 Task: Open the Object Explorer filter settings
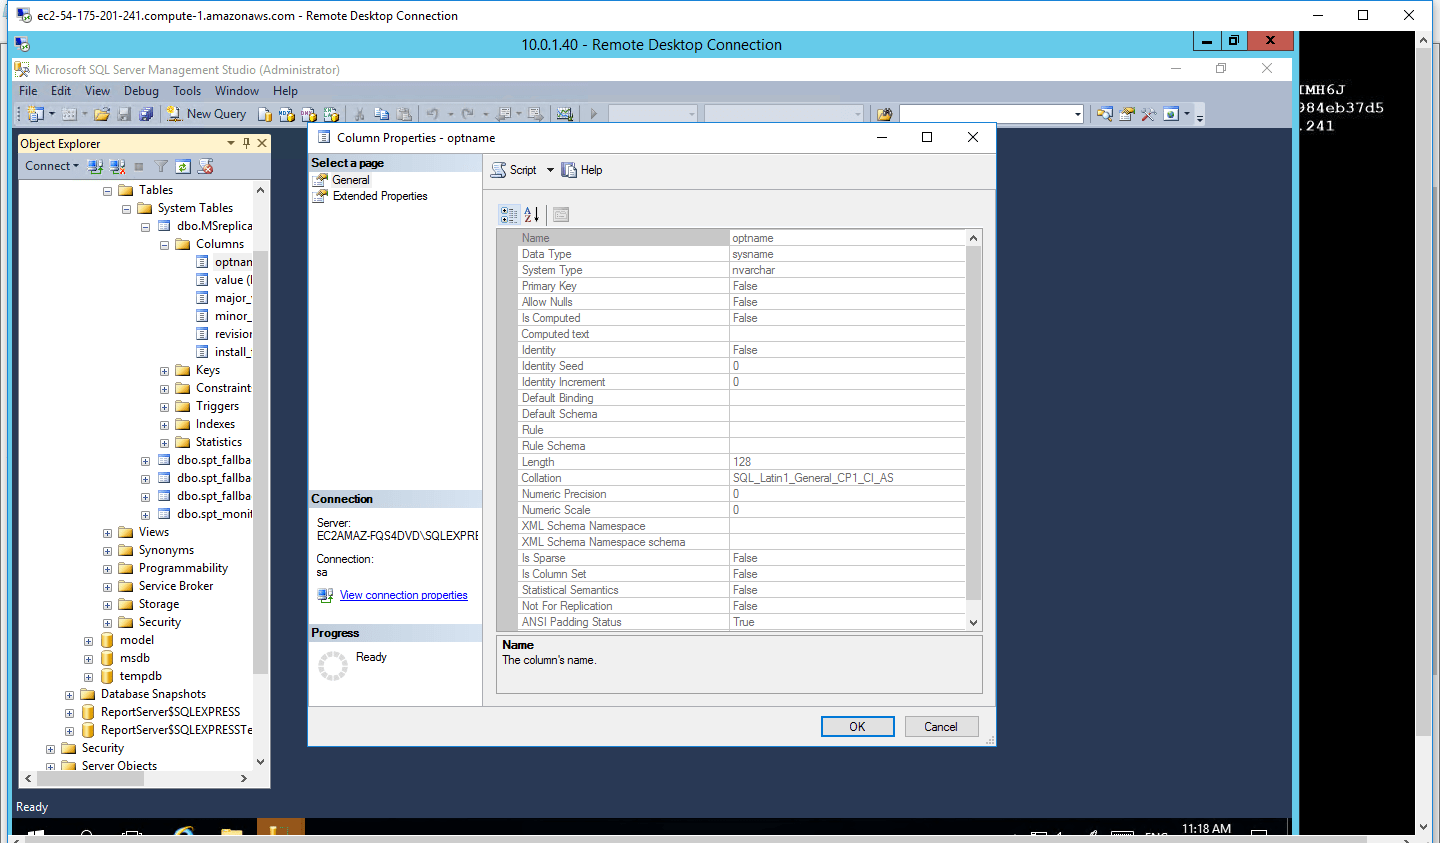[x=160, y=166]
